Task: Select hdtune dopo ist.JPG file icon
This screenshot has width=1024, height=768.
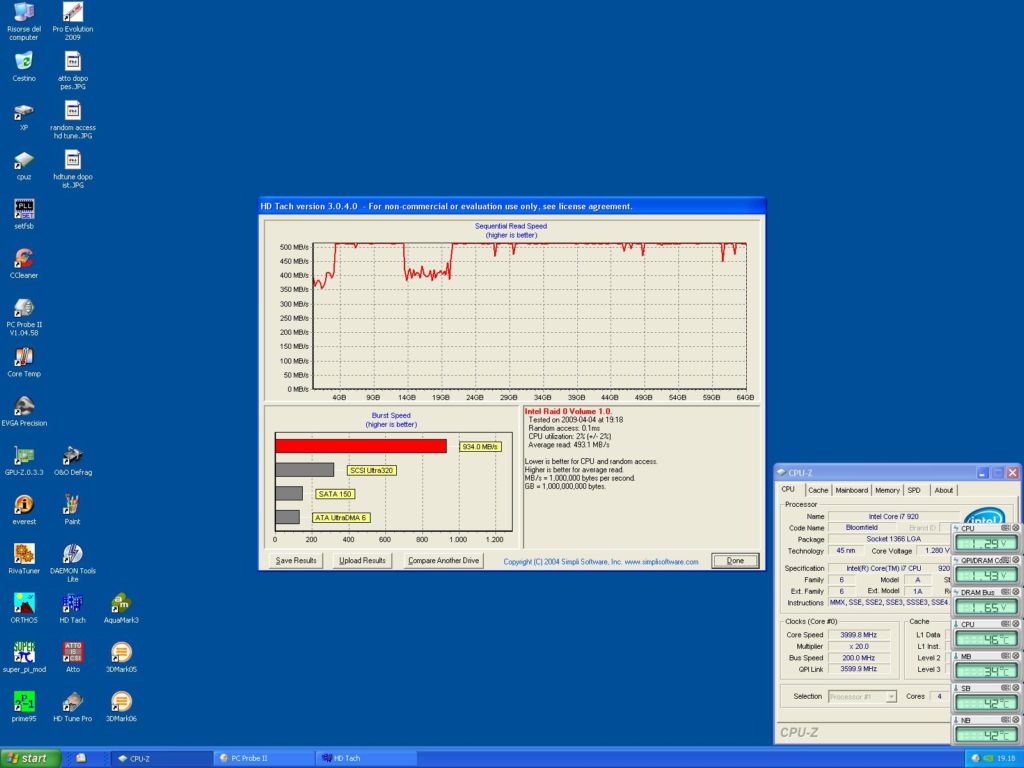Action: [x=72, y=169]
